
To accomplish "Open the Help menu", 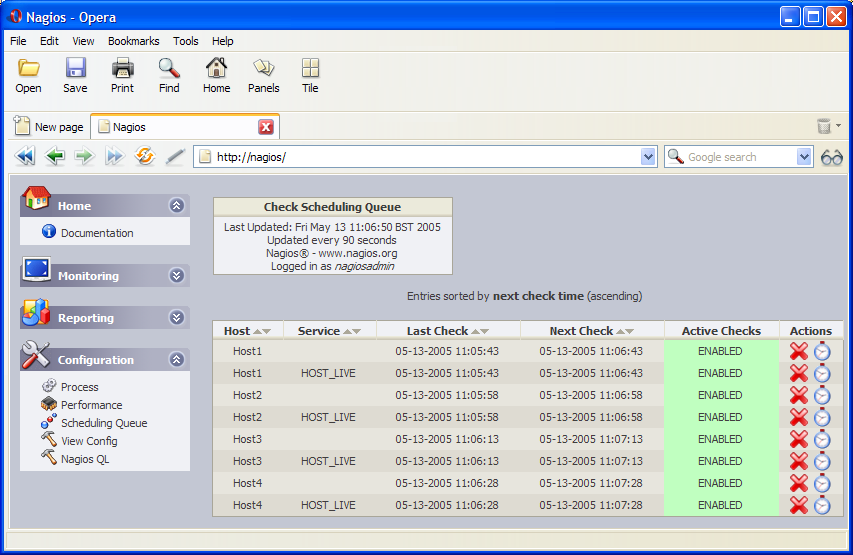I will point(222,41).
